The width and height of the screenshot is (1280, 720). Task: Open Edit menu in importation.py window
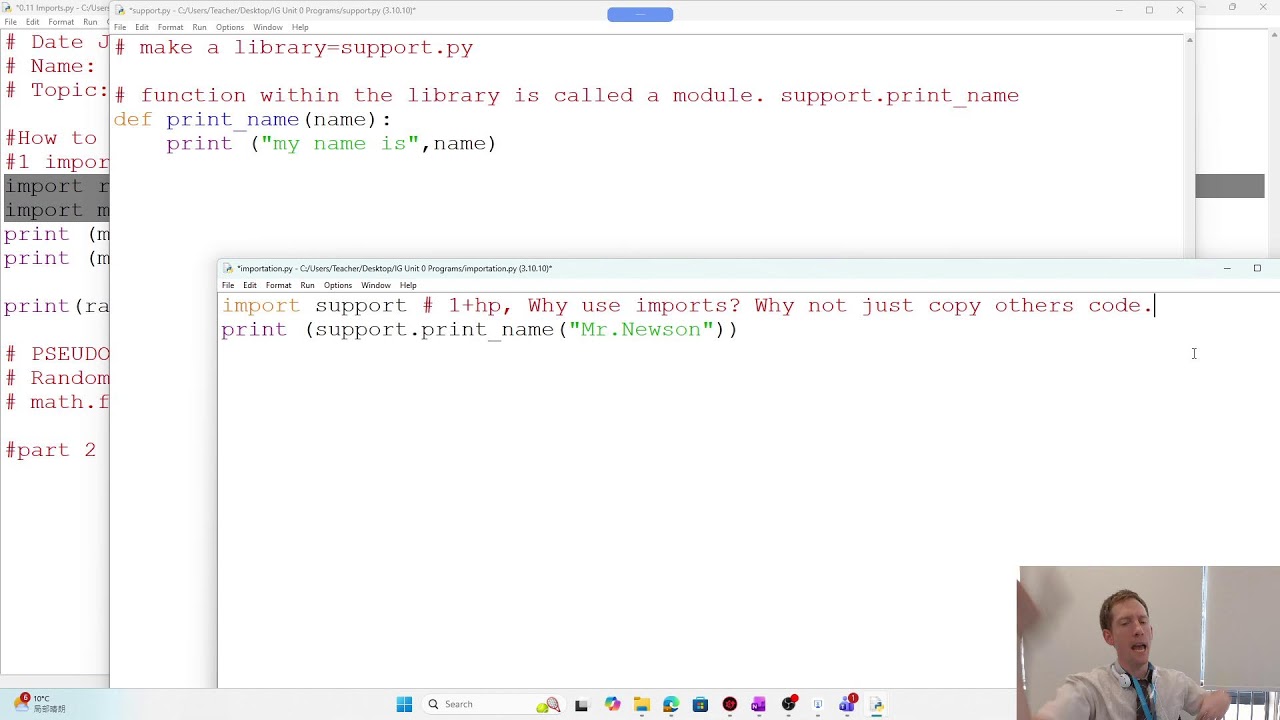click(250, 285)
